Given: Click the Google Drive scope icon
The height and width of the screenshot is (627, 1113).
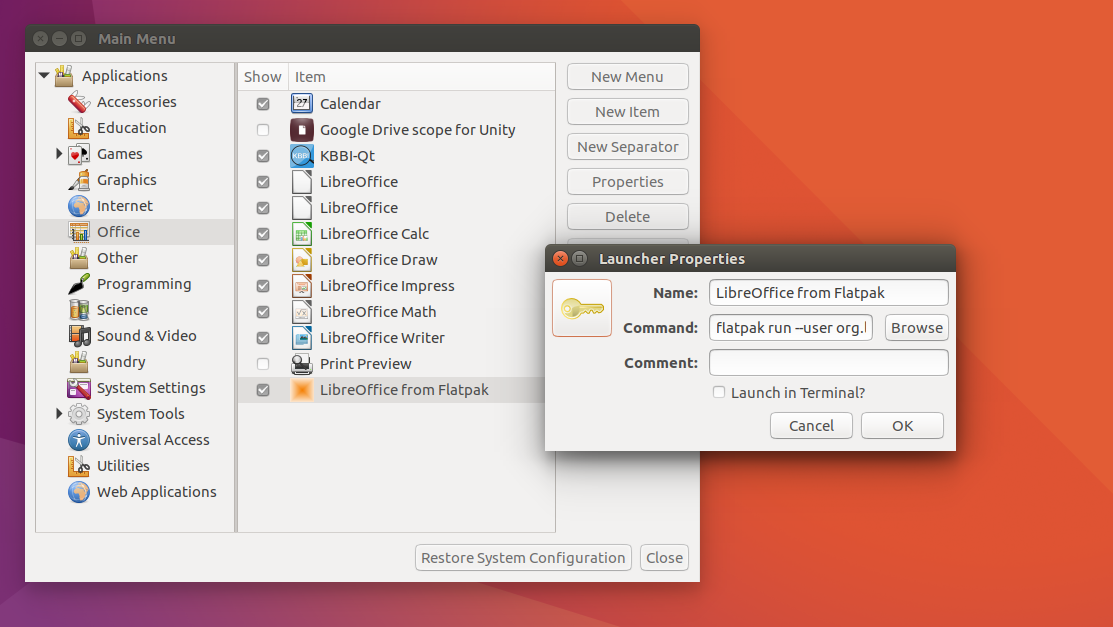Looking at the screenshot, I should [x=302, y=130].
